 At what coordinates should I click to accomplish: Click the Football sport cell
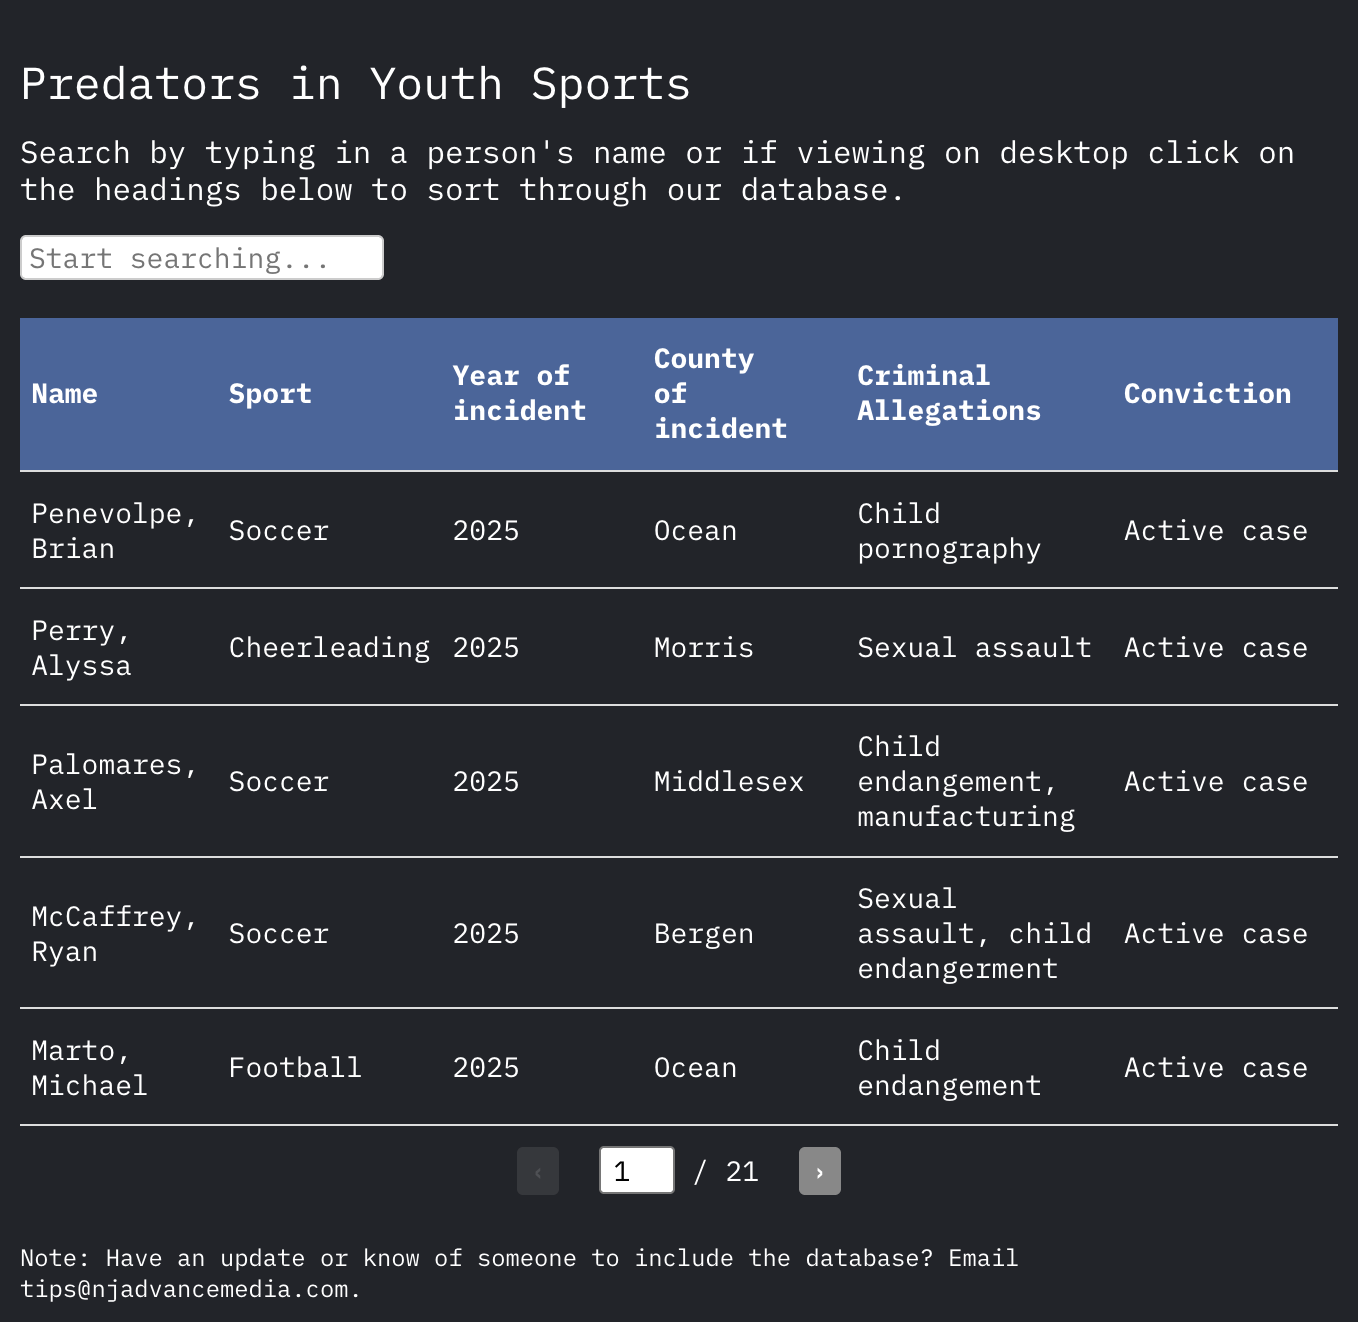pos(295,1068)
